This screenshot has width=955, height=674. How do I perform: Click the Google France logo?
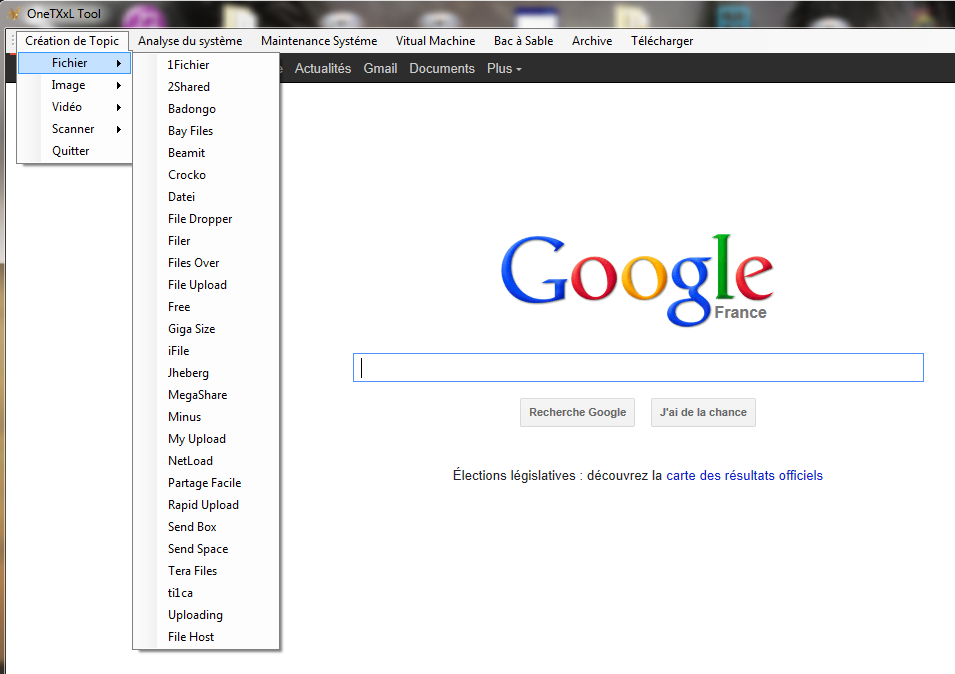pos(637,280)
